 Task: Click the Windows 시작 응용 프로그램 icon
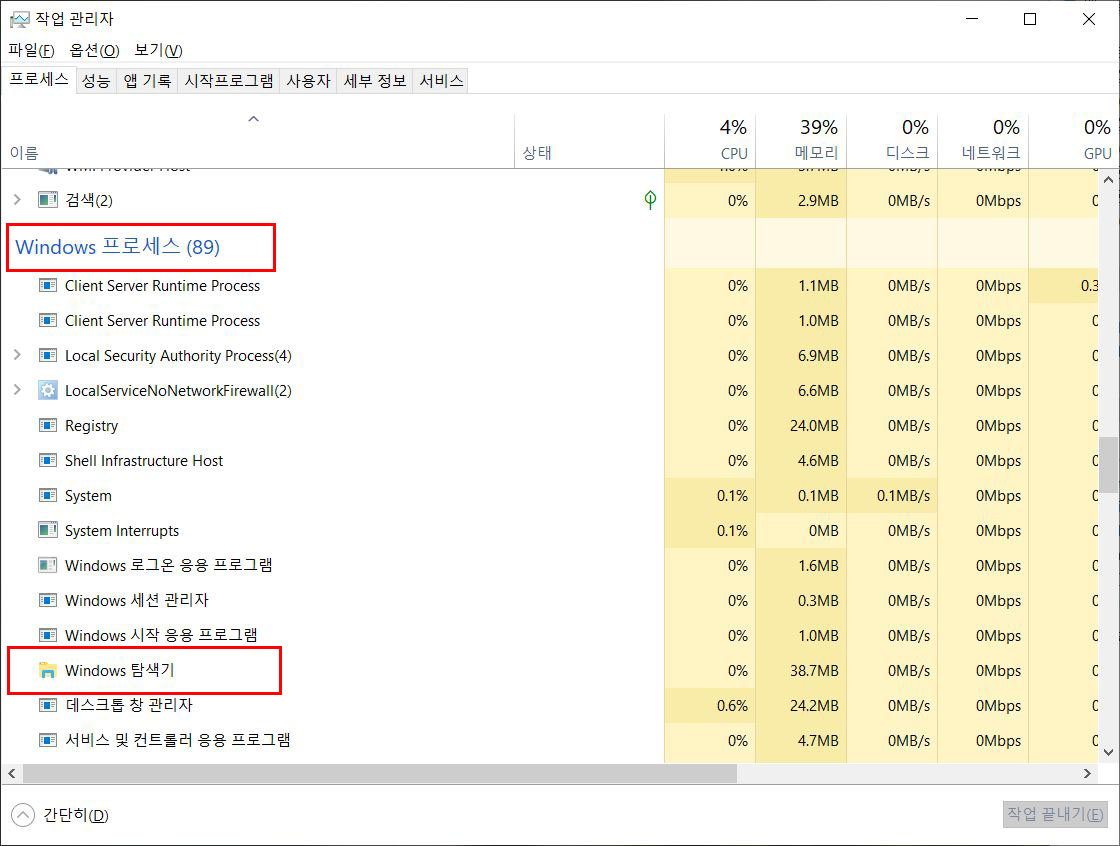tap(48, 635)
